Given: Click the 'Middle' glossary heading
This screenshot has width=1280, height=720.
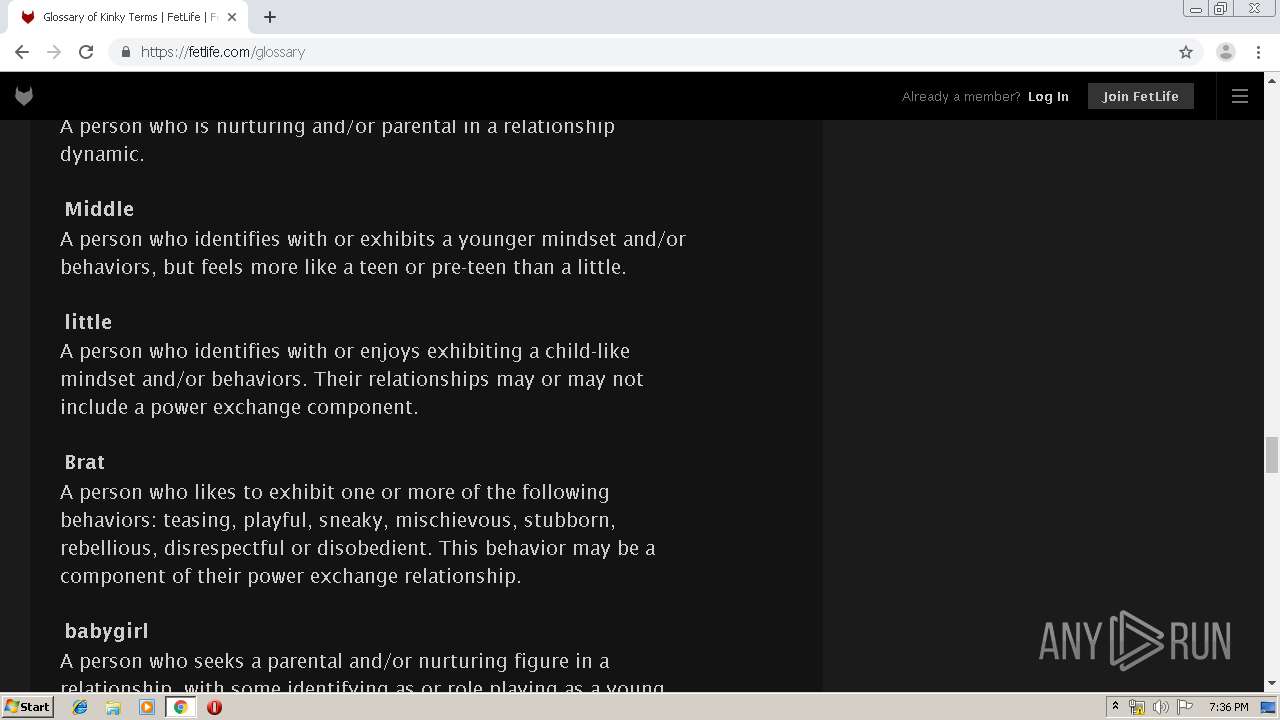Looking at the screenshot, I should click(x=99, y=209).
